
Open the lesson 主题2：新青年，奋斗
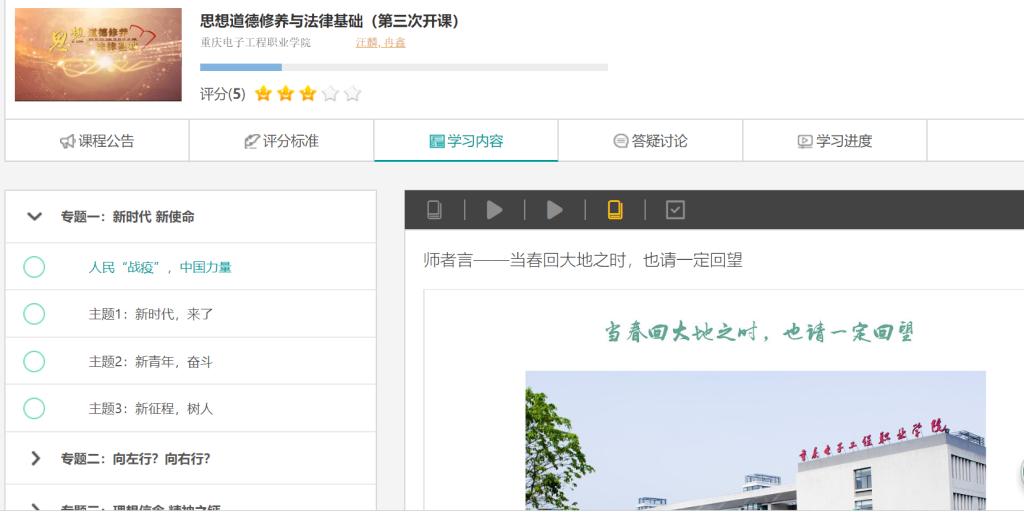[150, 361]
